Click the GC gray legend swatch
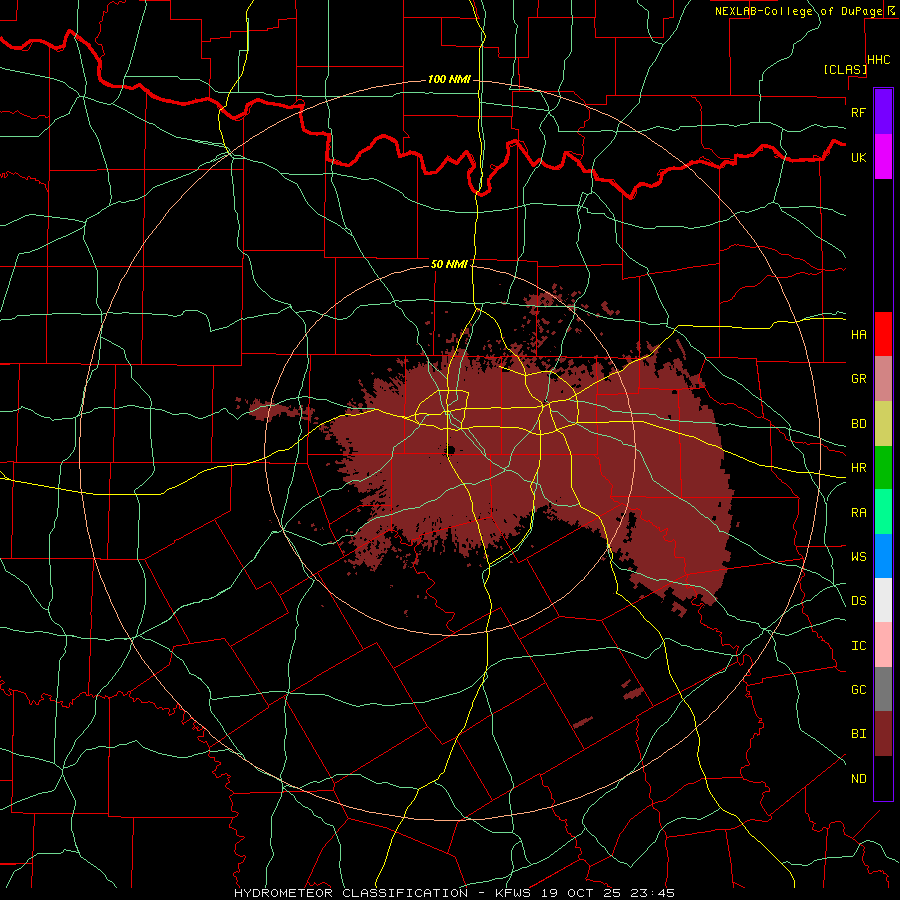 tap(883, 689)
